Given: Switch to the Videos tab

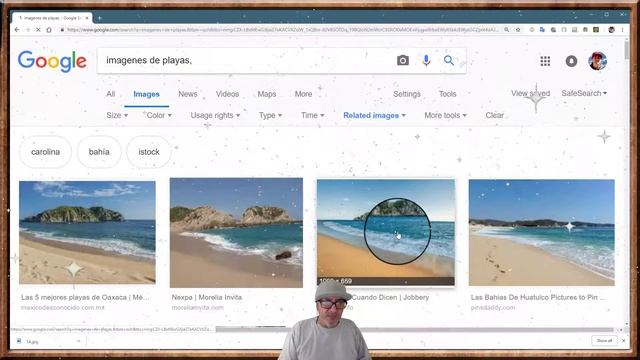Looking at the screenshot, I should (x=227, y=94).
